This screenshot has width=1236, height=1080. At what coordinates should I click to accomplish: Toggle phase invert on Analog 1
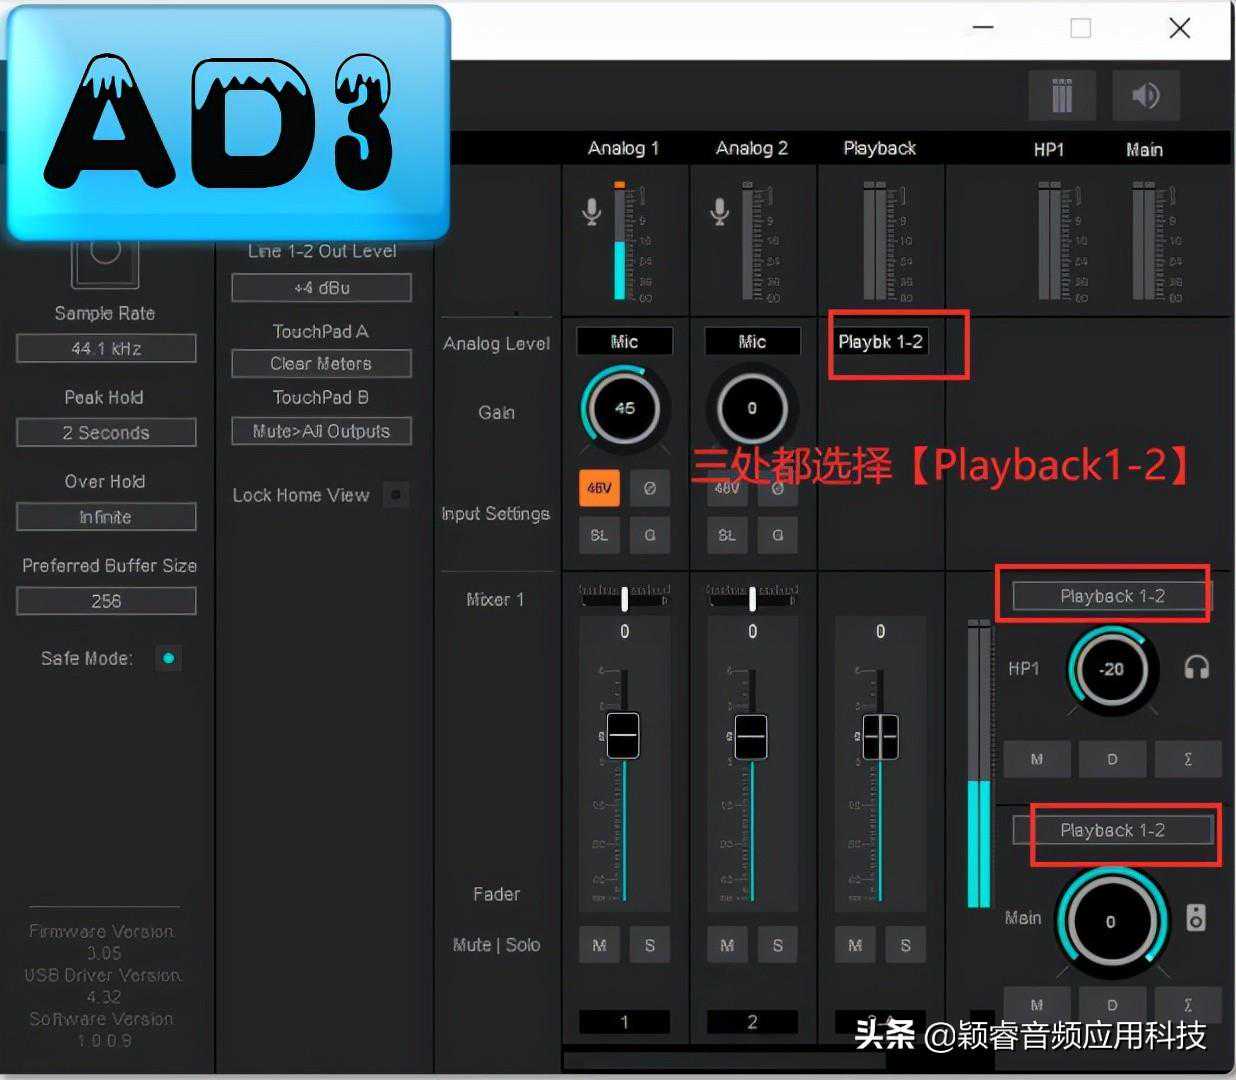649,488
